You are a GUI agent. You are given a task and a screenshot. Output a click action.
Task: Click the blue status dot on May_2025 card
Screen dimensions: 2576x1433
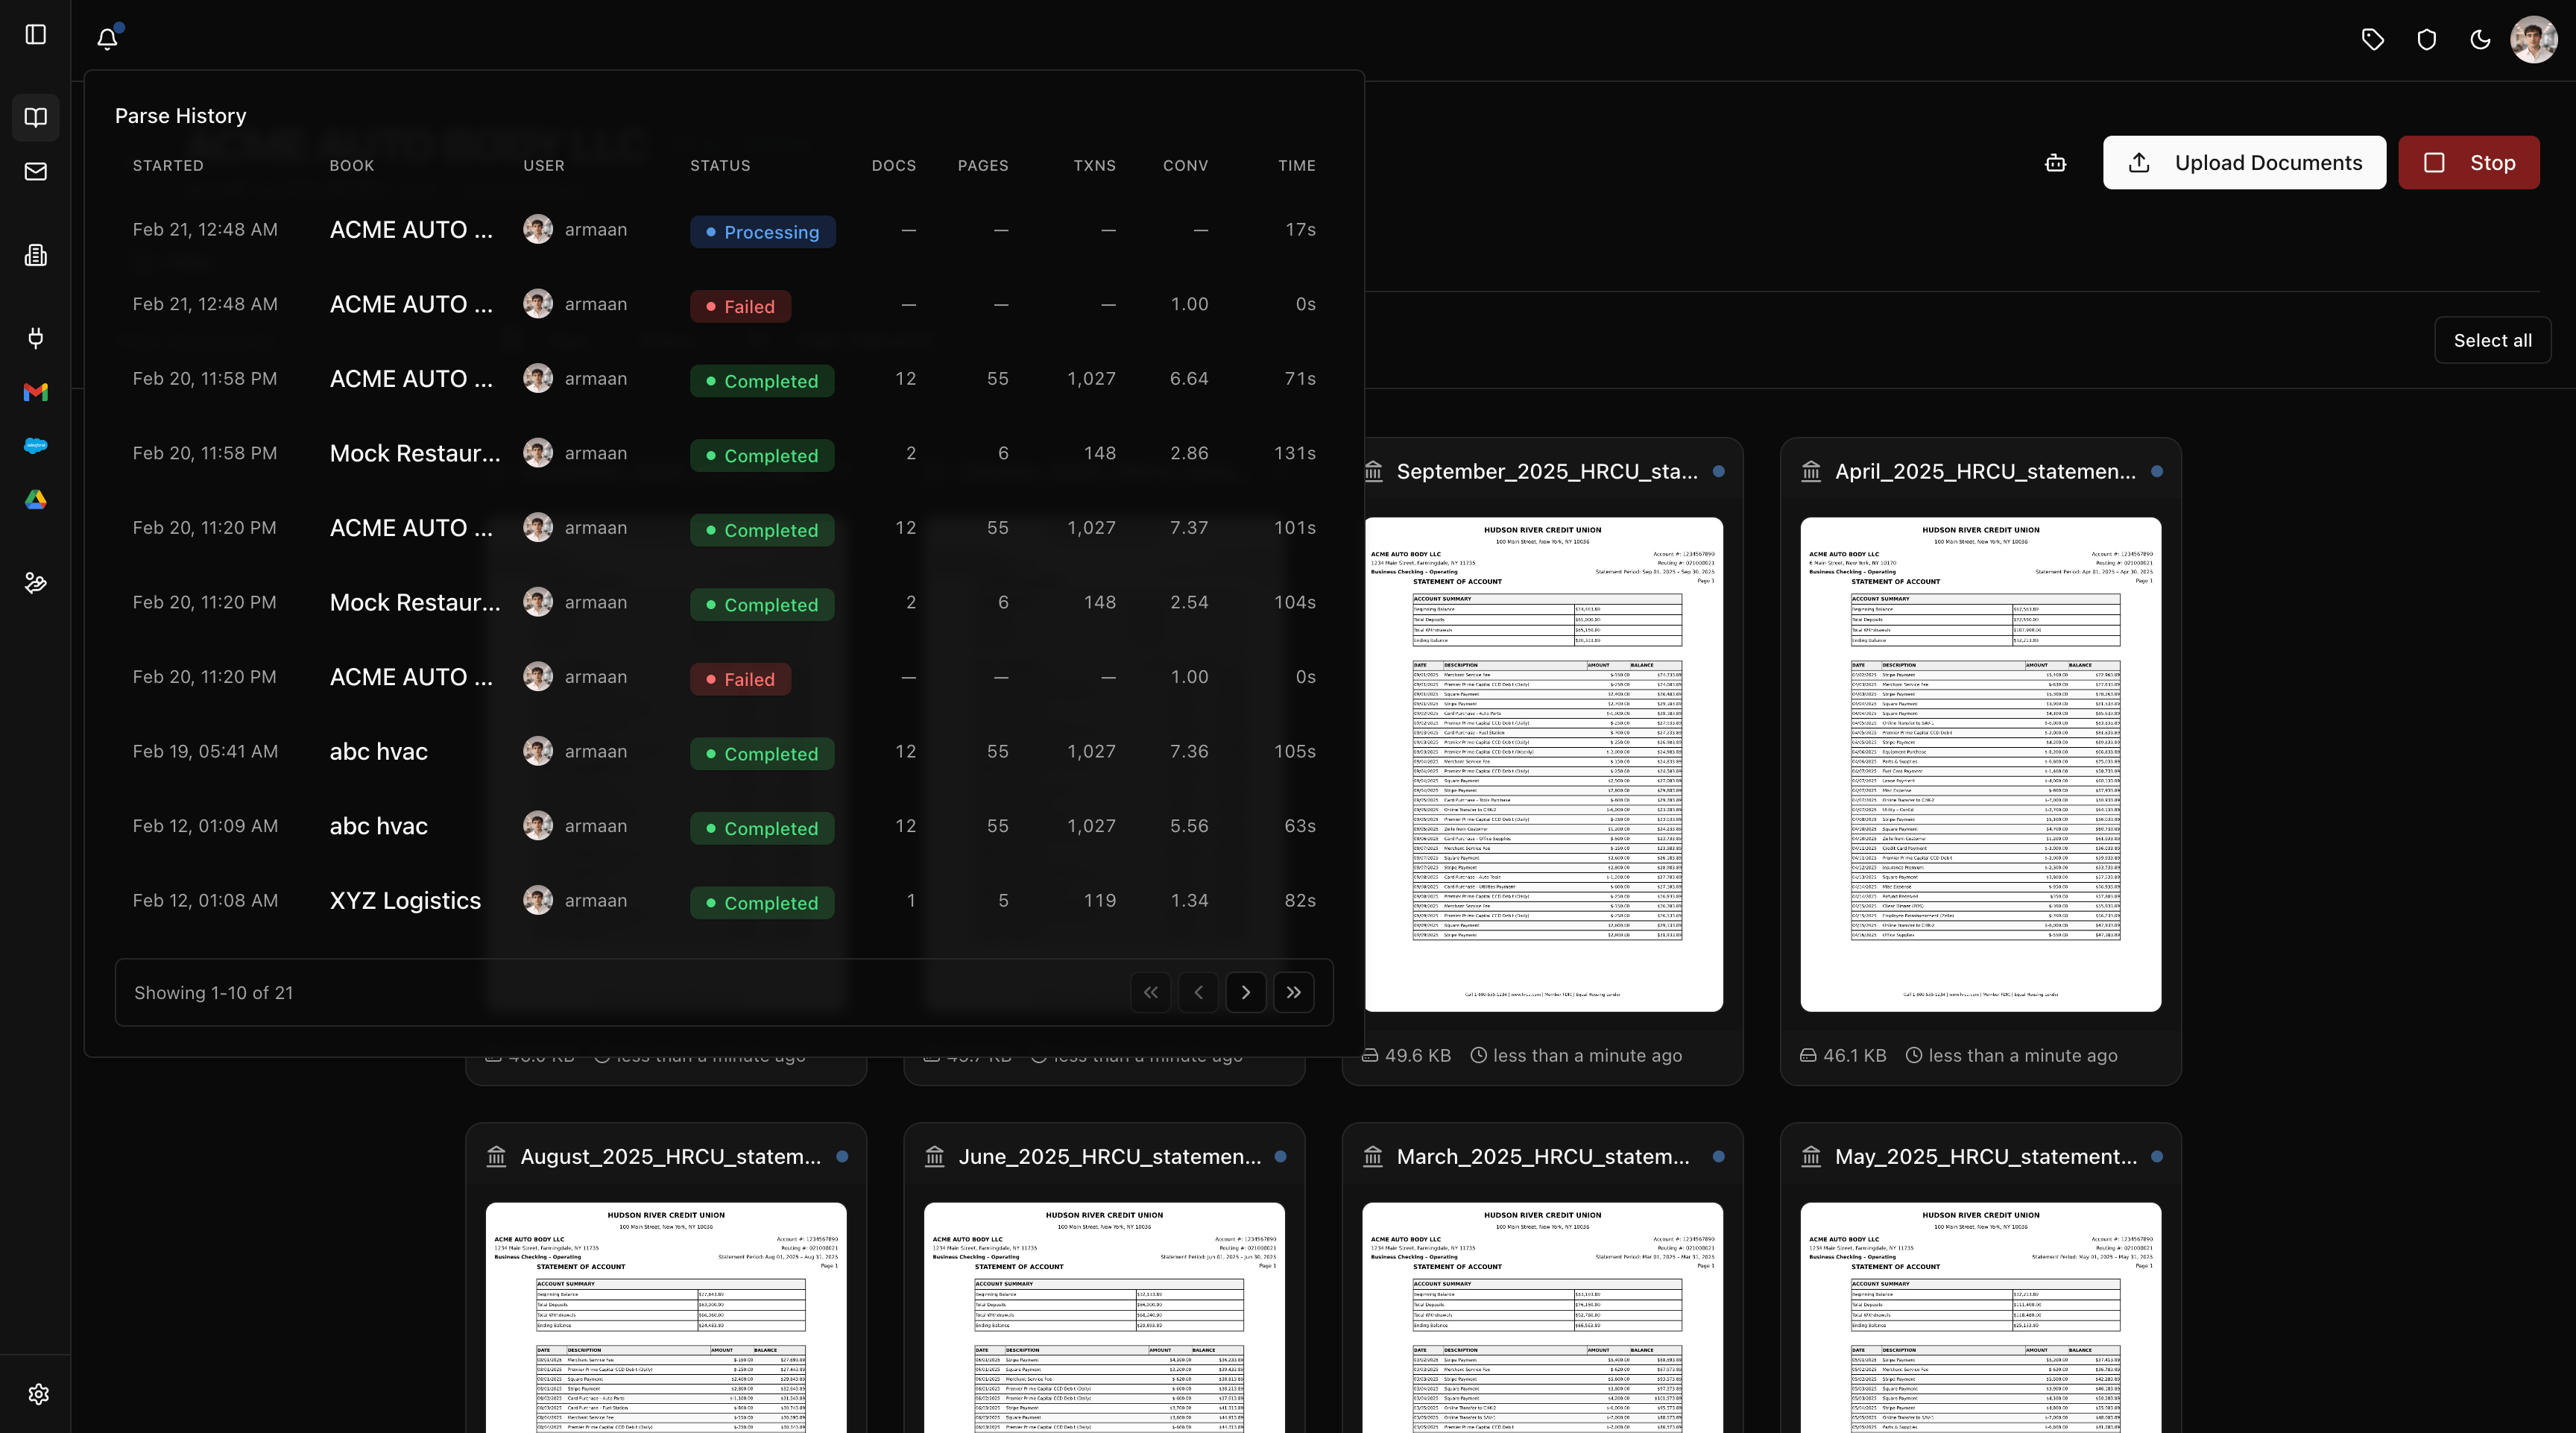coord(2157,1156)
